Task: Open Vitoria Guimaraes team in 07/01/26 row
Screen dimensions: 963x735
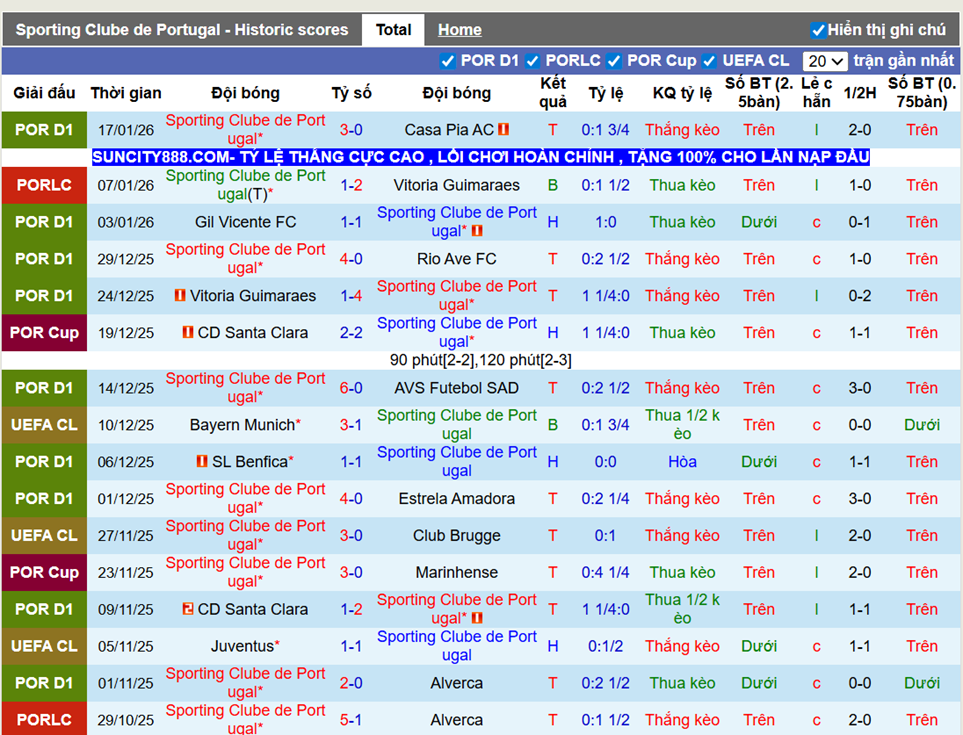Action: tap(456, 185)
